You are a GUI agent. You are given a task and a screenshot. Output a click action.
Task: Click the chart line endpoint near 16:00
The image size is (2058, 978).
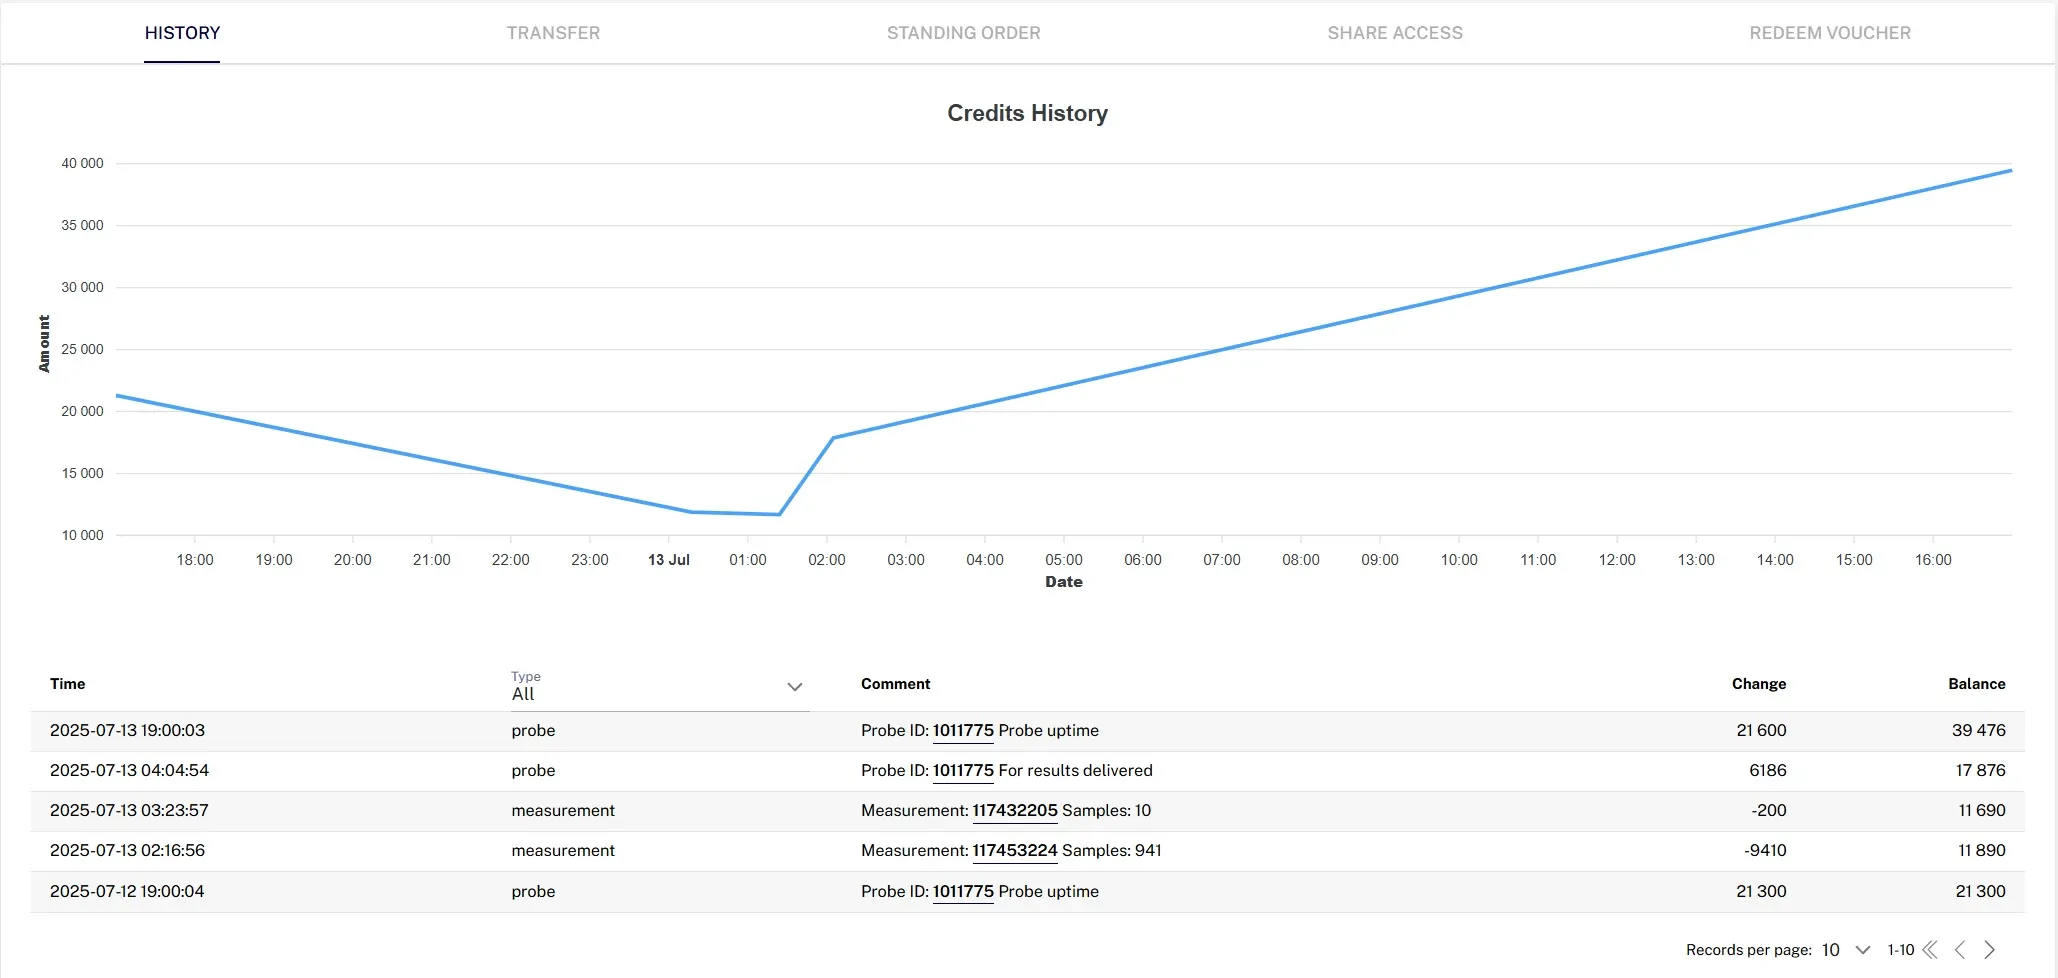pos(2010,171)
